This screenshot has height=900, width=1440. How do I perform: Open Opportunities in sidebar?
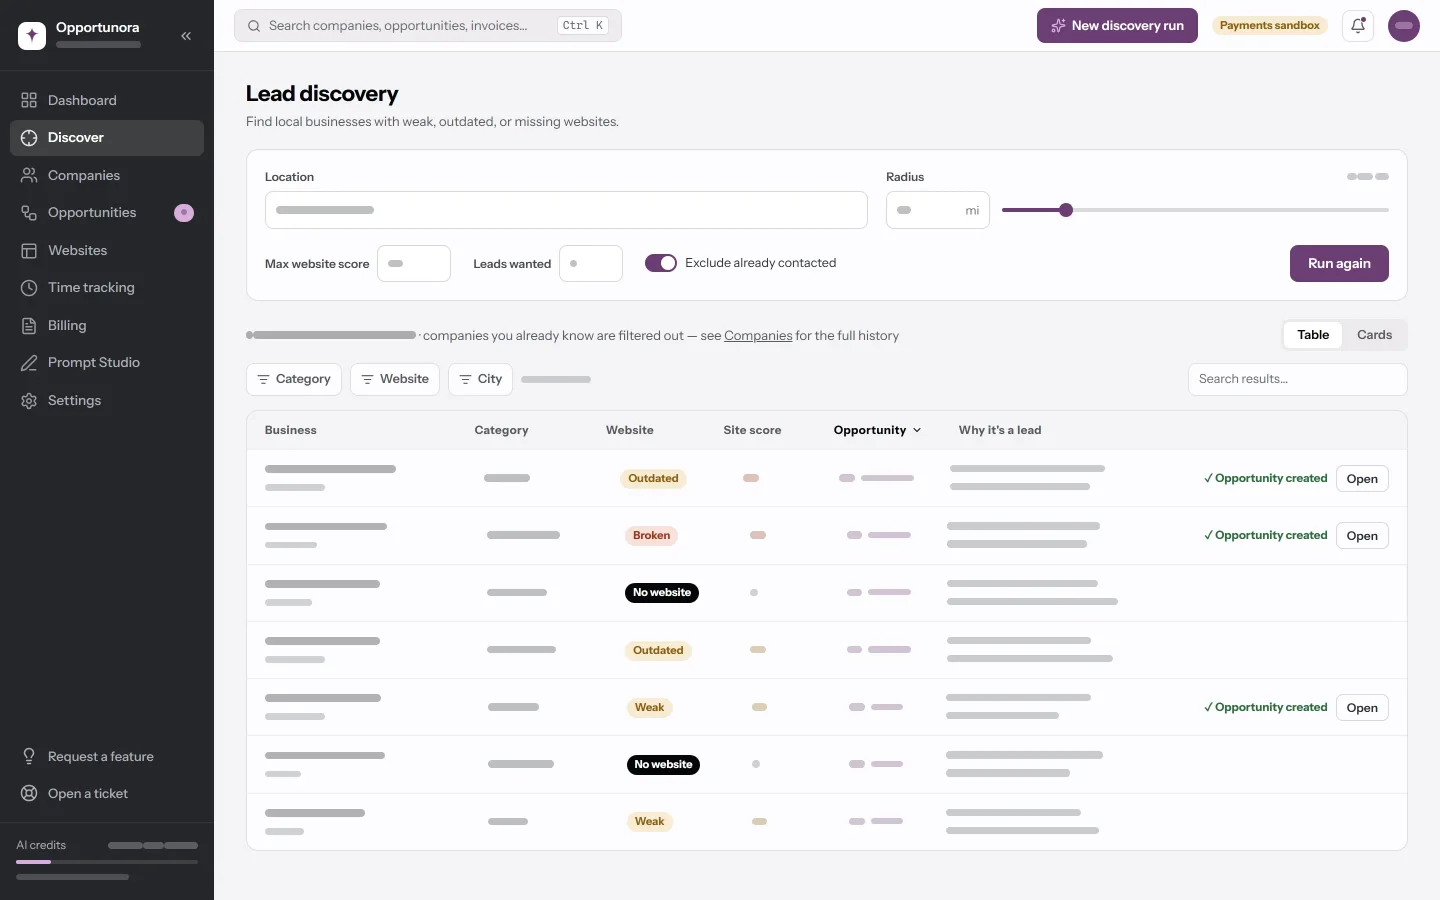(107, 213)
